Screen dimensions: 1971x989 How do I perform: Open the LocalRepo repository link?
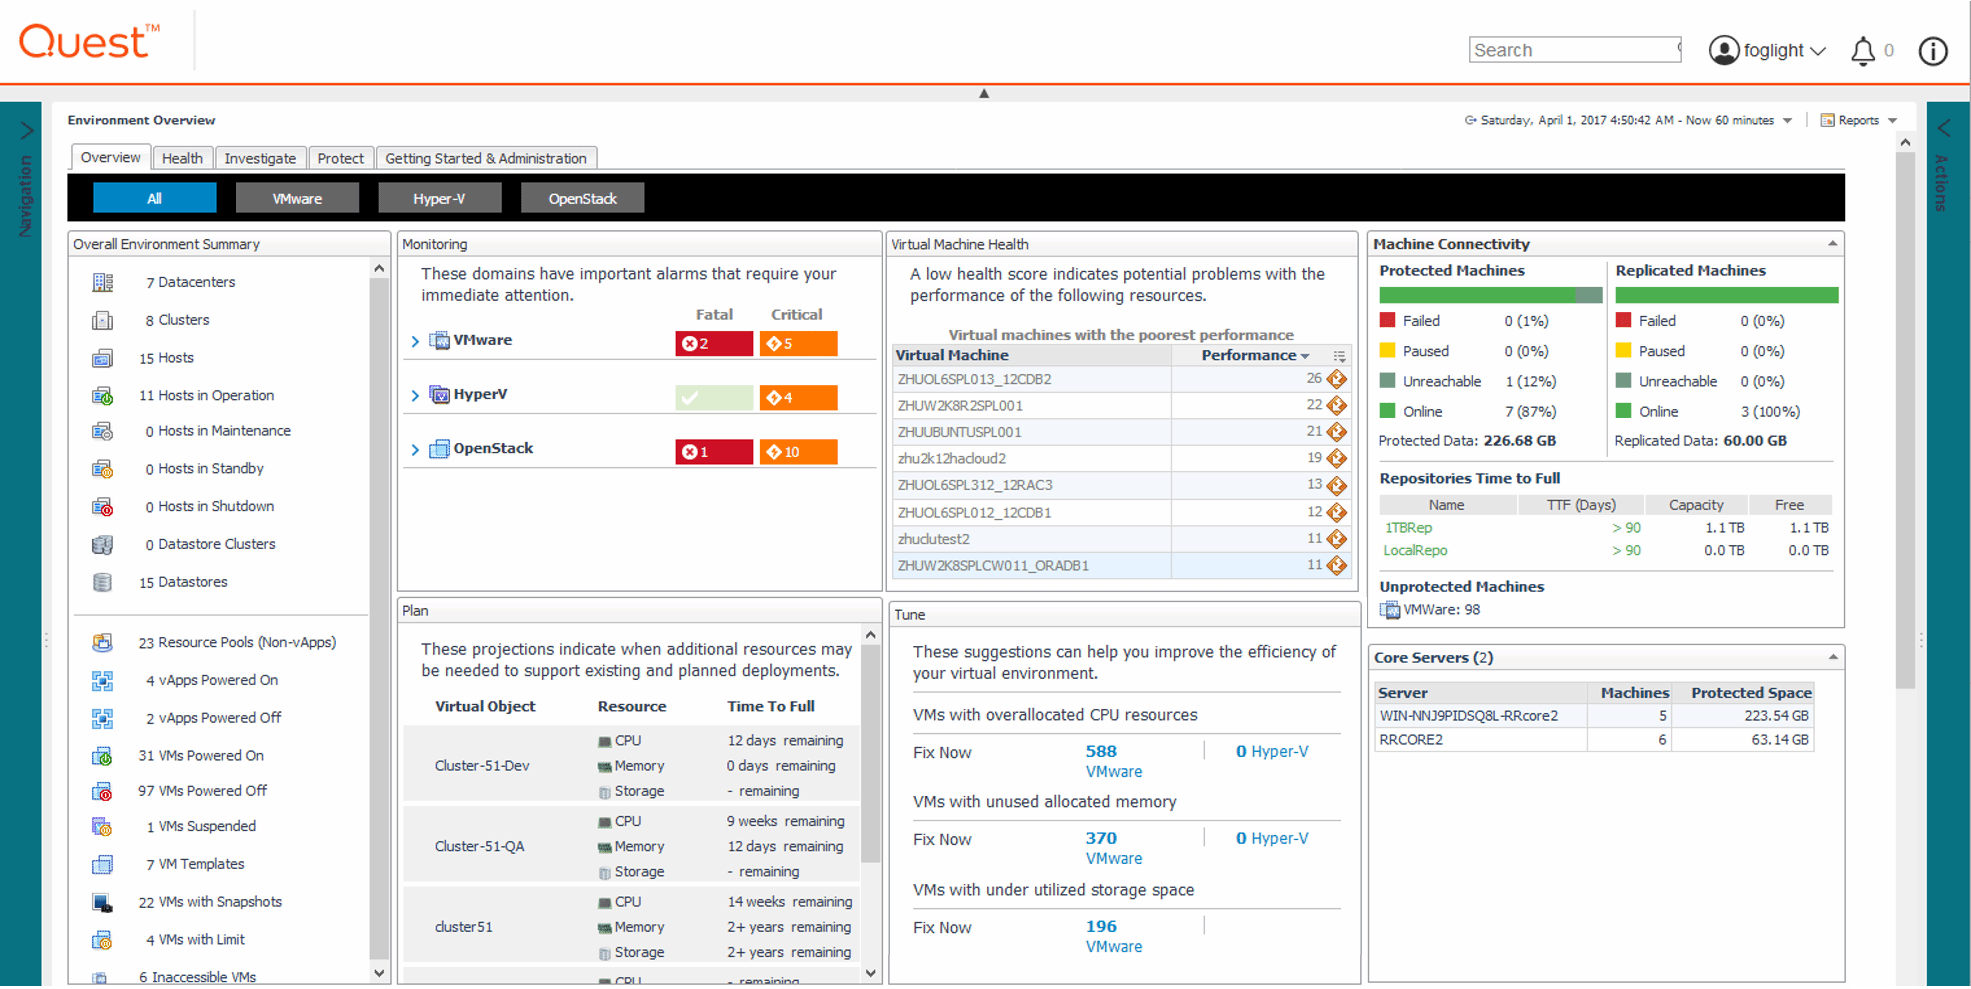[1415, 551]
